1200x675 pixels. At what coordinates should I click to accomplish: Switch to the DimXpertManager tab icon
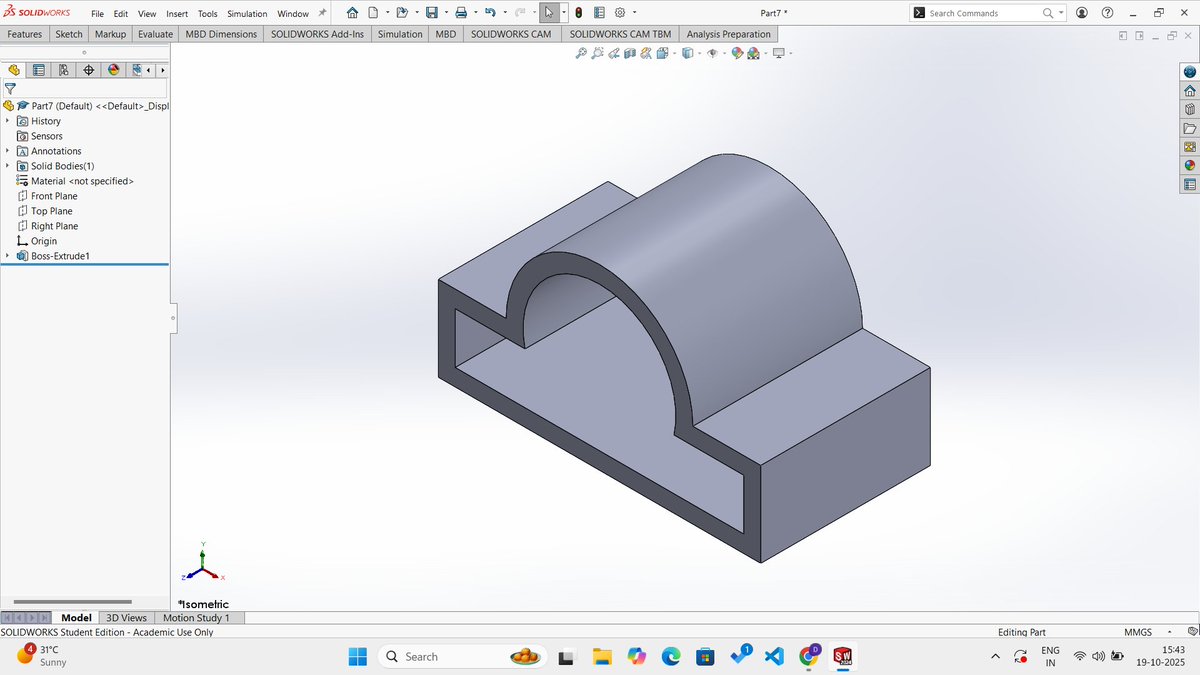[88, 70]
